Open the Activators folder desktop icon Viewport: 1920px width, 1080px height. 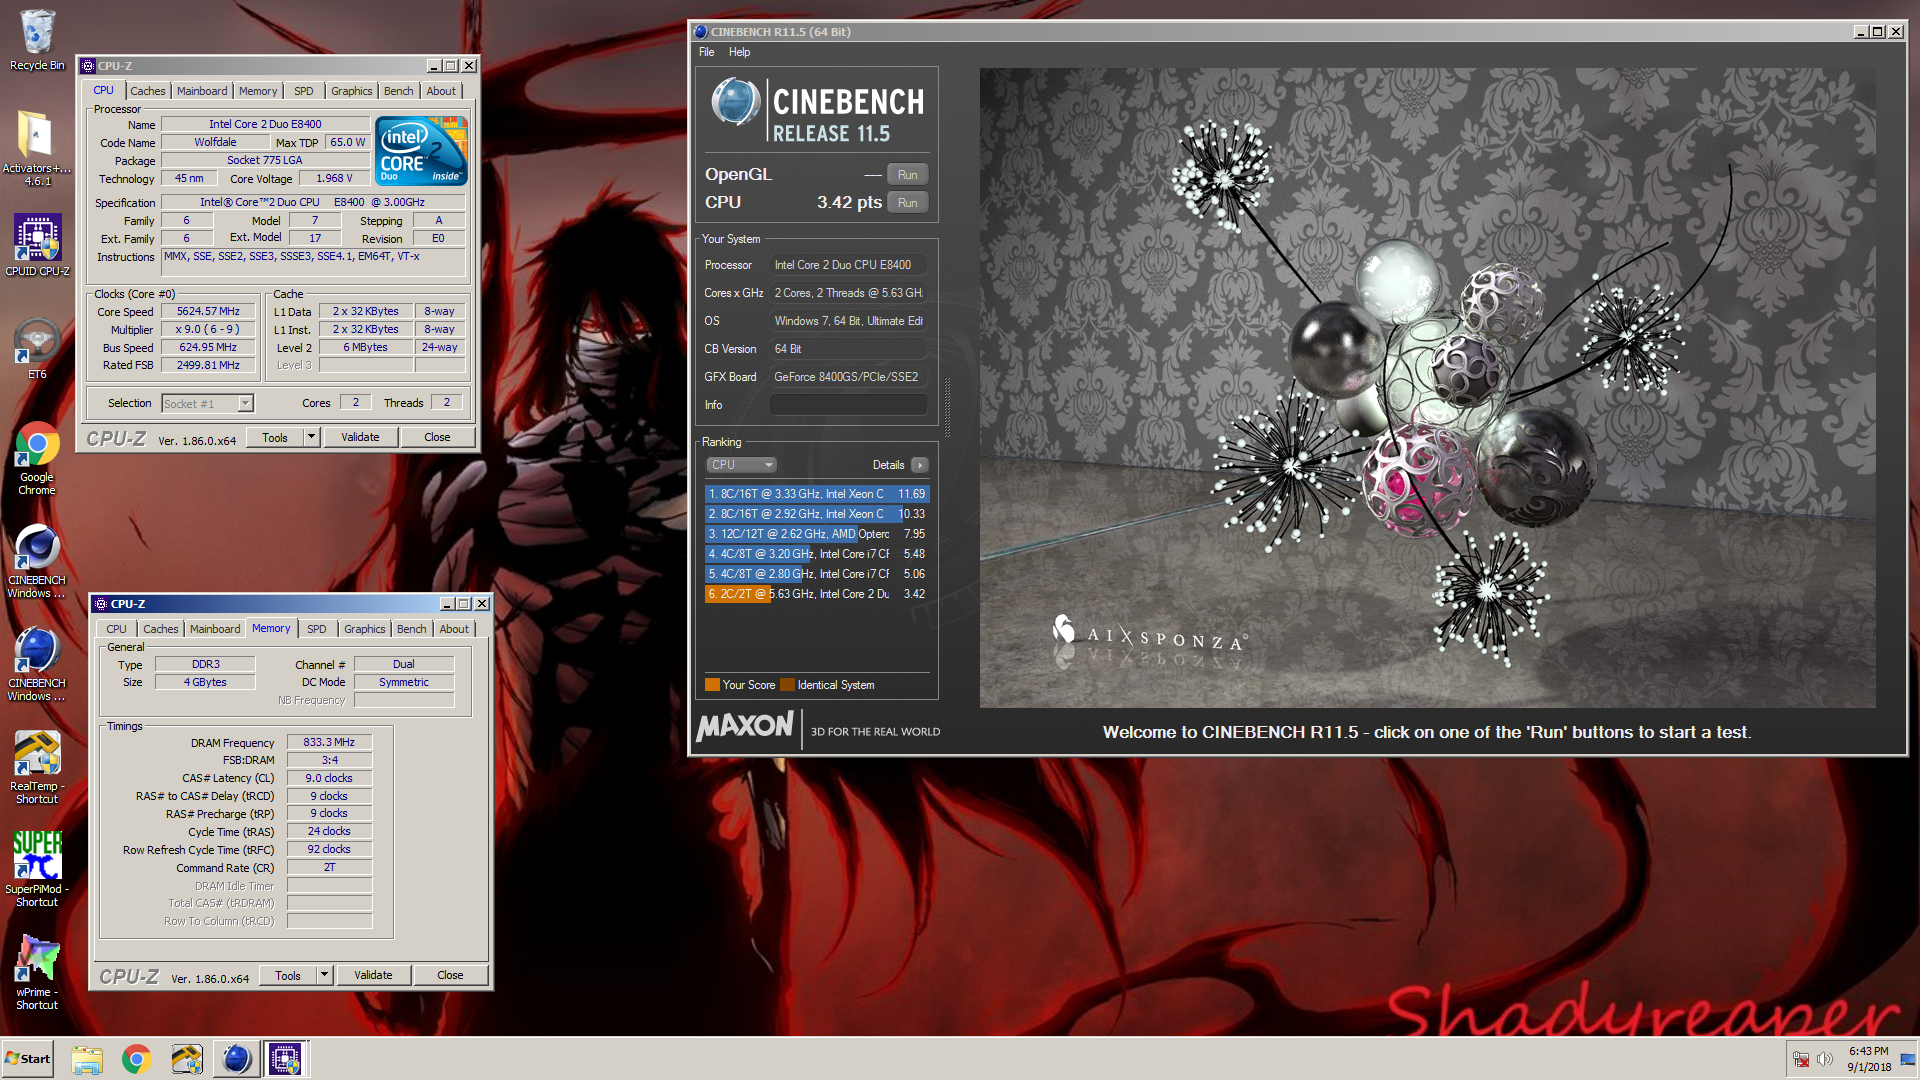[37, 147]
